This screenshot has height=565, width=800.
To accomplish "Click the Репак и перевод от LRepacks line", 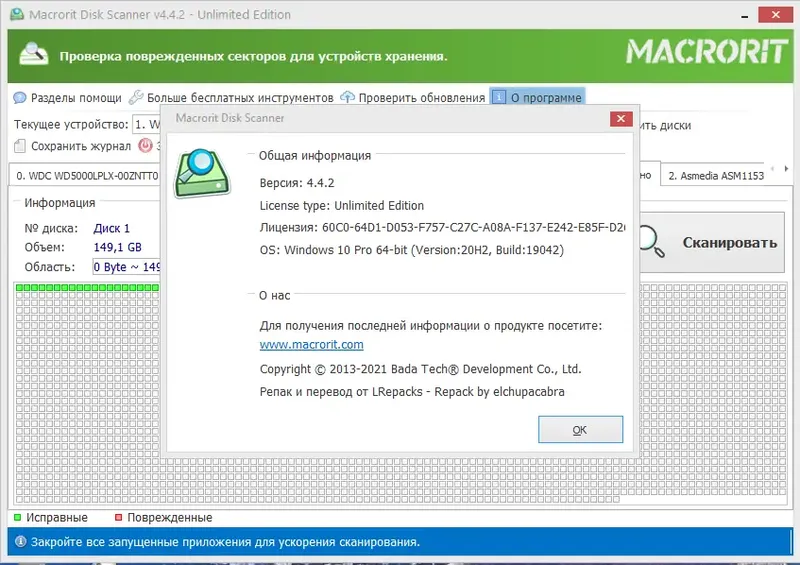I will pyautogui.click(x=412, y=392).
